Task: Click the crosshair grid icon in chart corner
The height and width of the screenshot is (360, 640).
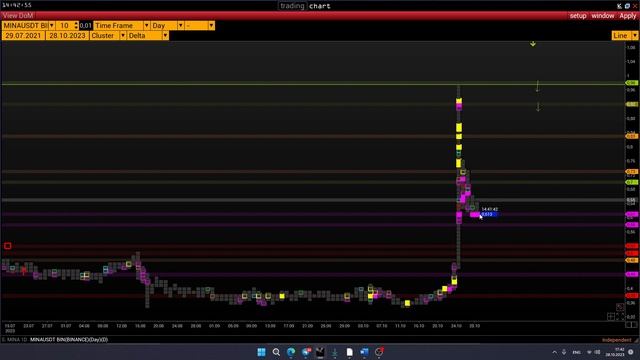Action: [x=611, y=316]
